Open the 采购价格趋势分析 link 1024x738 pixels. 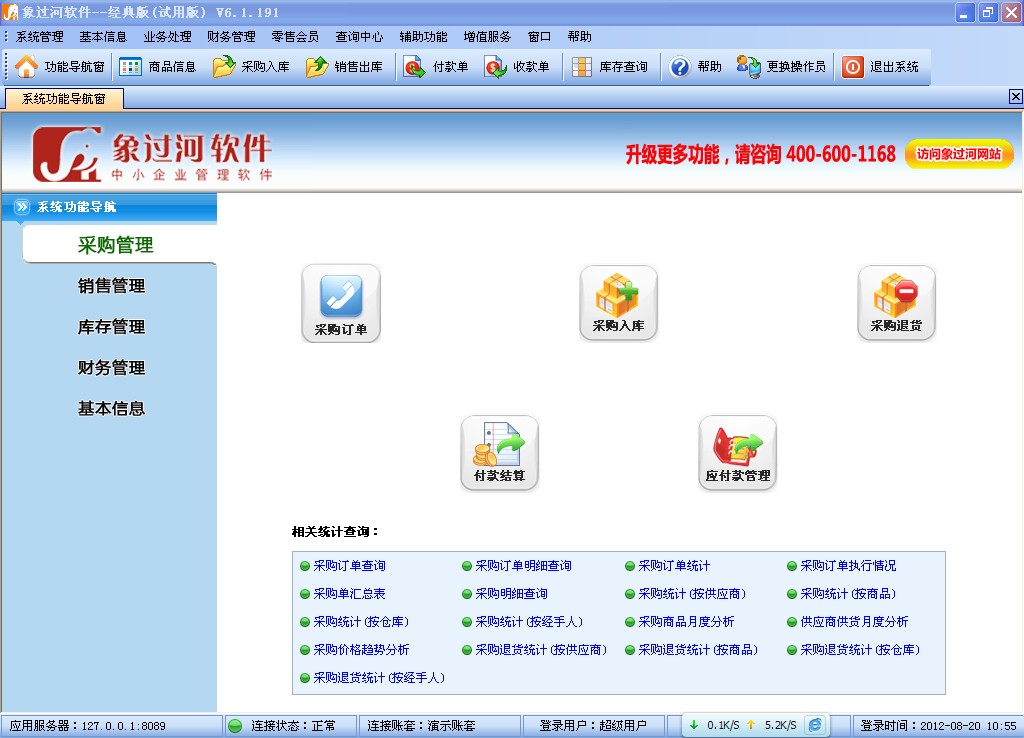click(361, 650)
